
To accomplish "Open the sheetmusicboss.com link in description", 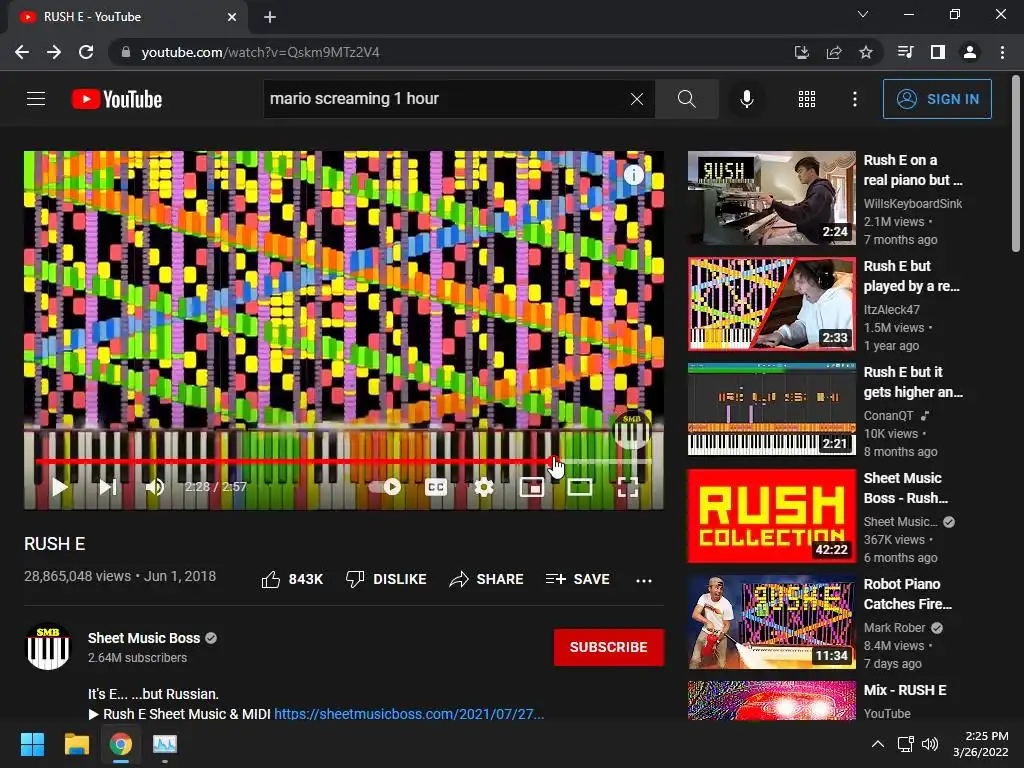I will [x=409, y=714].
